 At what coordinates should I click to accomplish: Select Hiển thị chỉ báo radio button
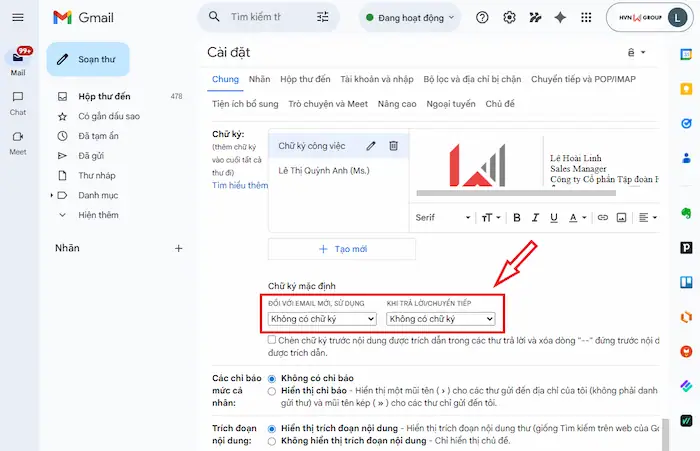[272, 391]
